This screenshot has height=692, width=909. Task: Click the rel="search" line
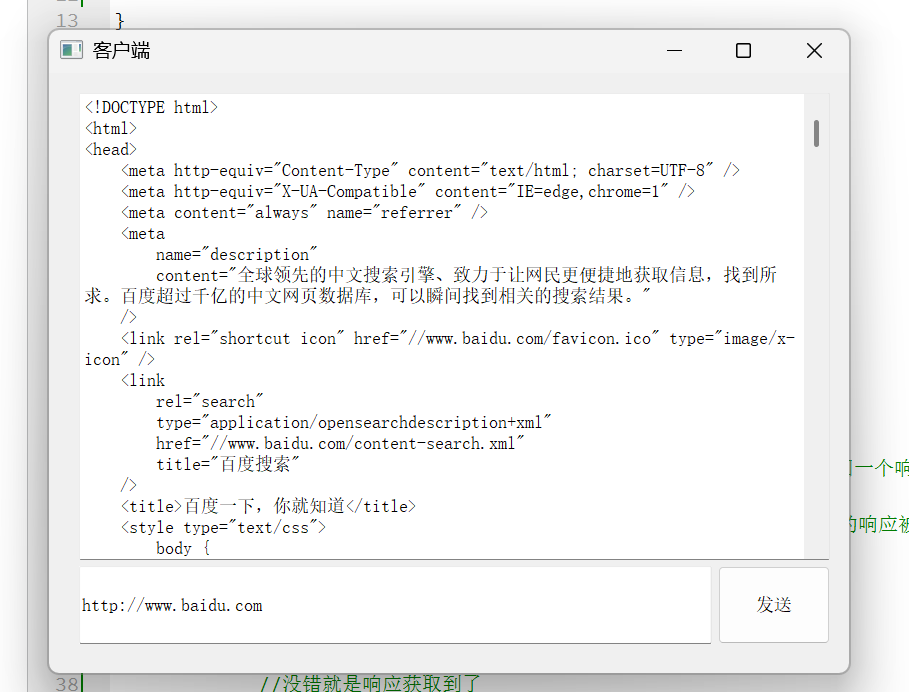click(209, 401)
